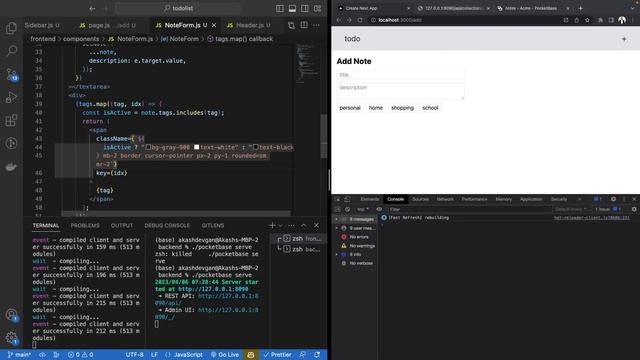Click the editor minimap
Screen dimensions: 640x360
pos(307,63)
